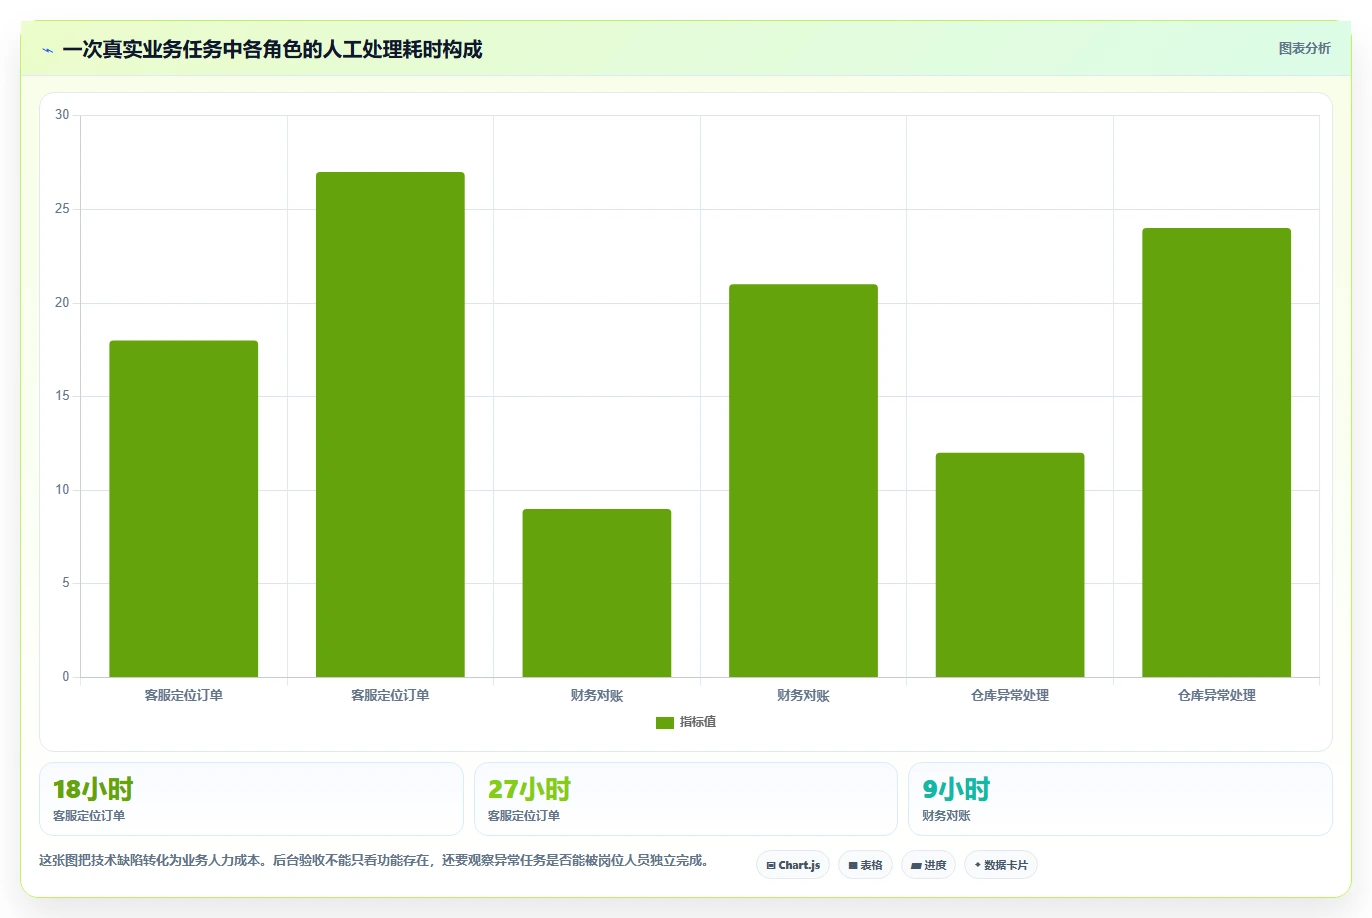Click the lightning icon beside the chart title
The height and width of the screenshot is (918, 1372).
[47, 50]
